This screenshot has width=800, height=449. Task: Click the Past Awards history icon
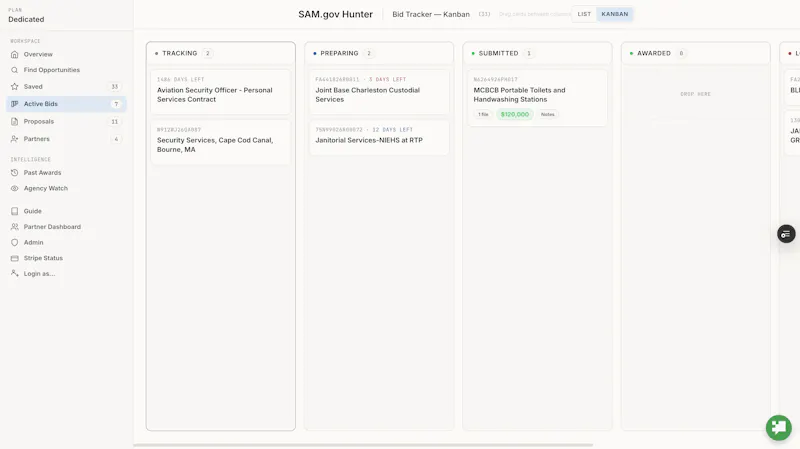[14, 172]
